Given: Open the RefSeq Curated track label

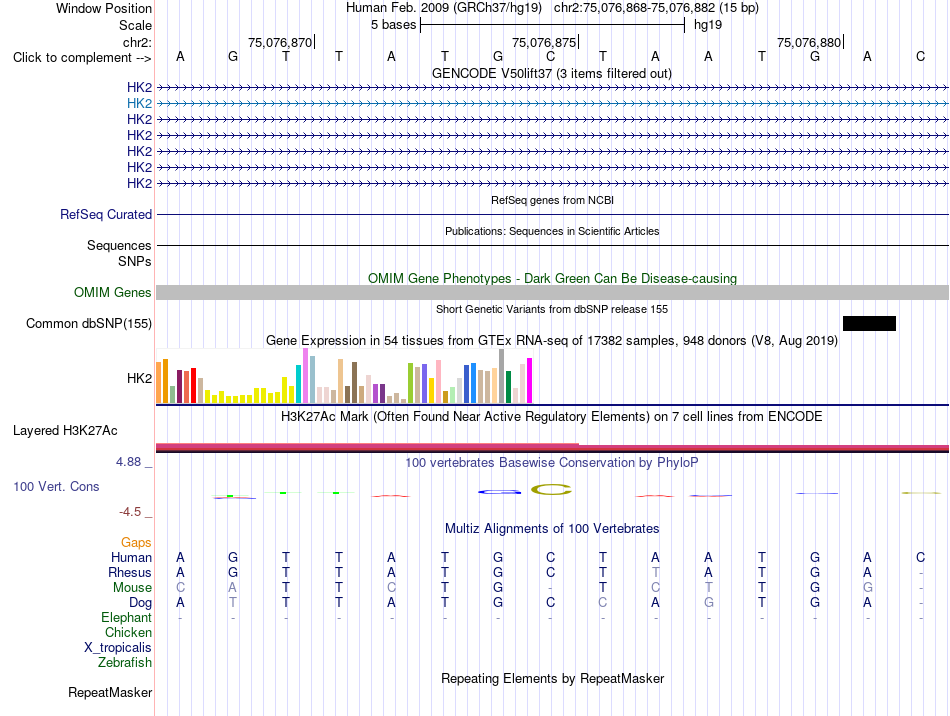Looking at the screenshot, I should (106, 214).
